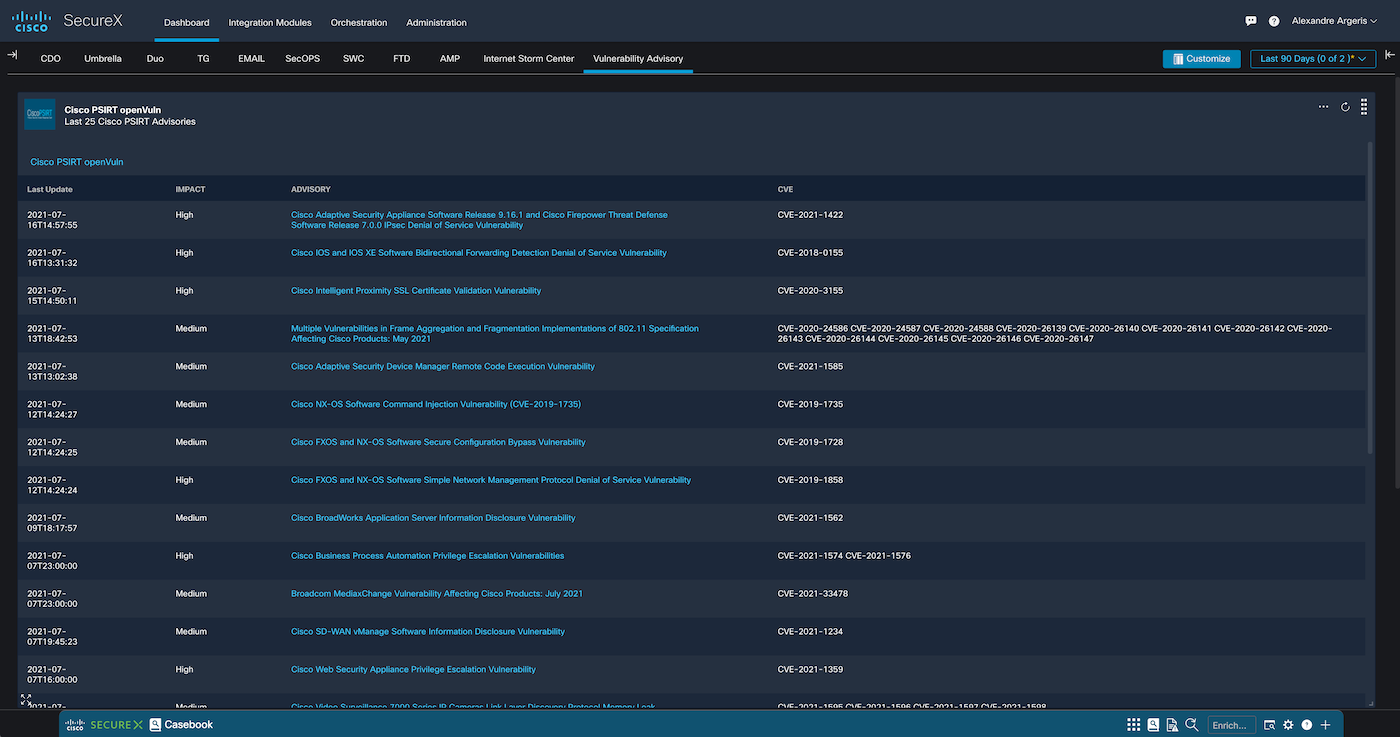
Task: Click the Cisco PSIRT tile logo thumbnail
Action: tap(40, 114)
